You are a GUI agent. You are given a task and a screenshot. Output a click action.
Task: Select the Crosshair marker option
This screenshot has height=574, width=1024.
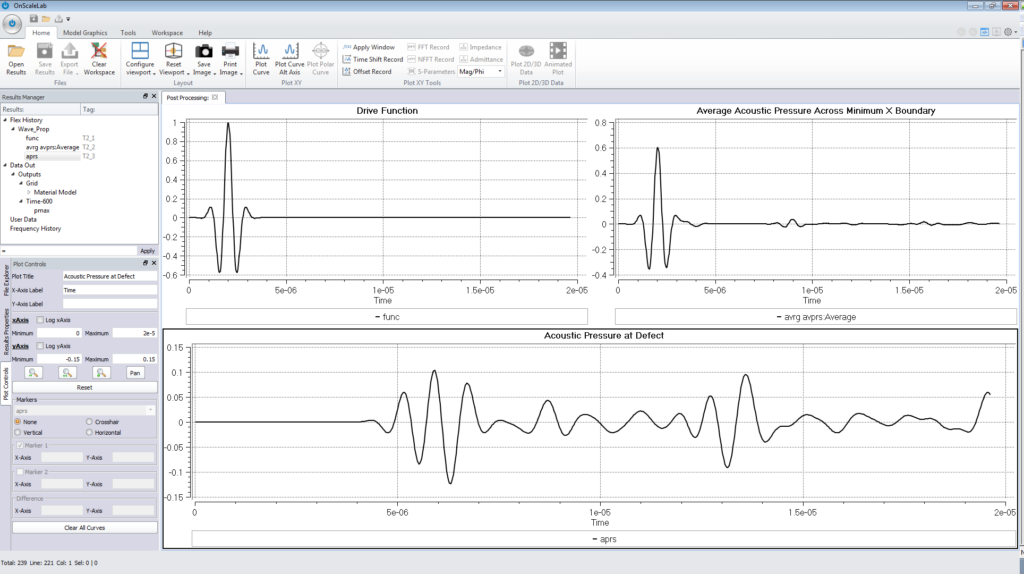89,422
